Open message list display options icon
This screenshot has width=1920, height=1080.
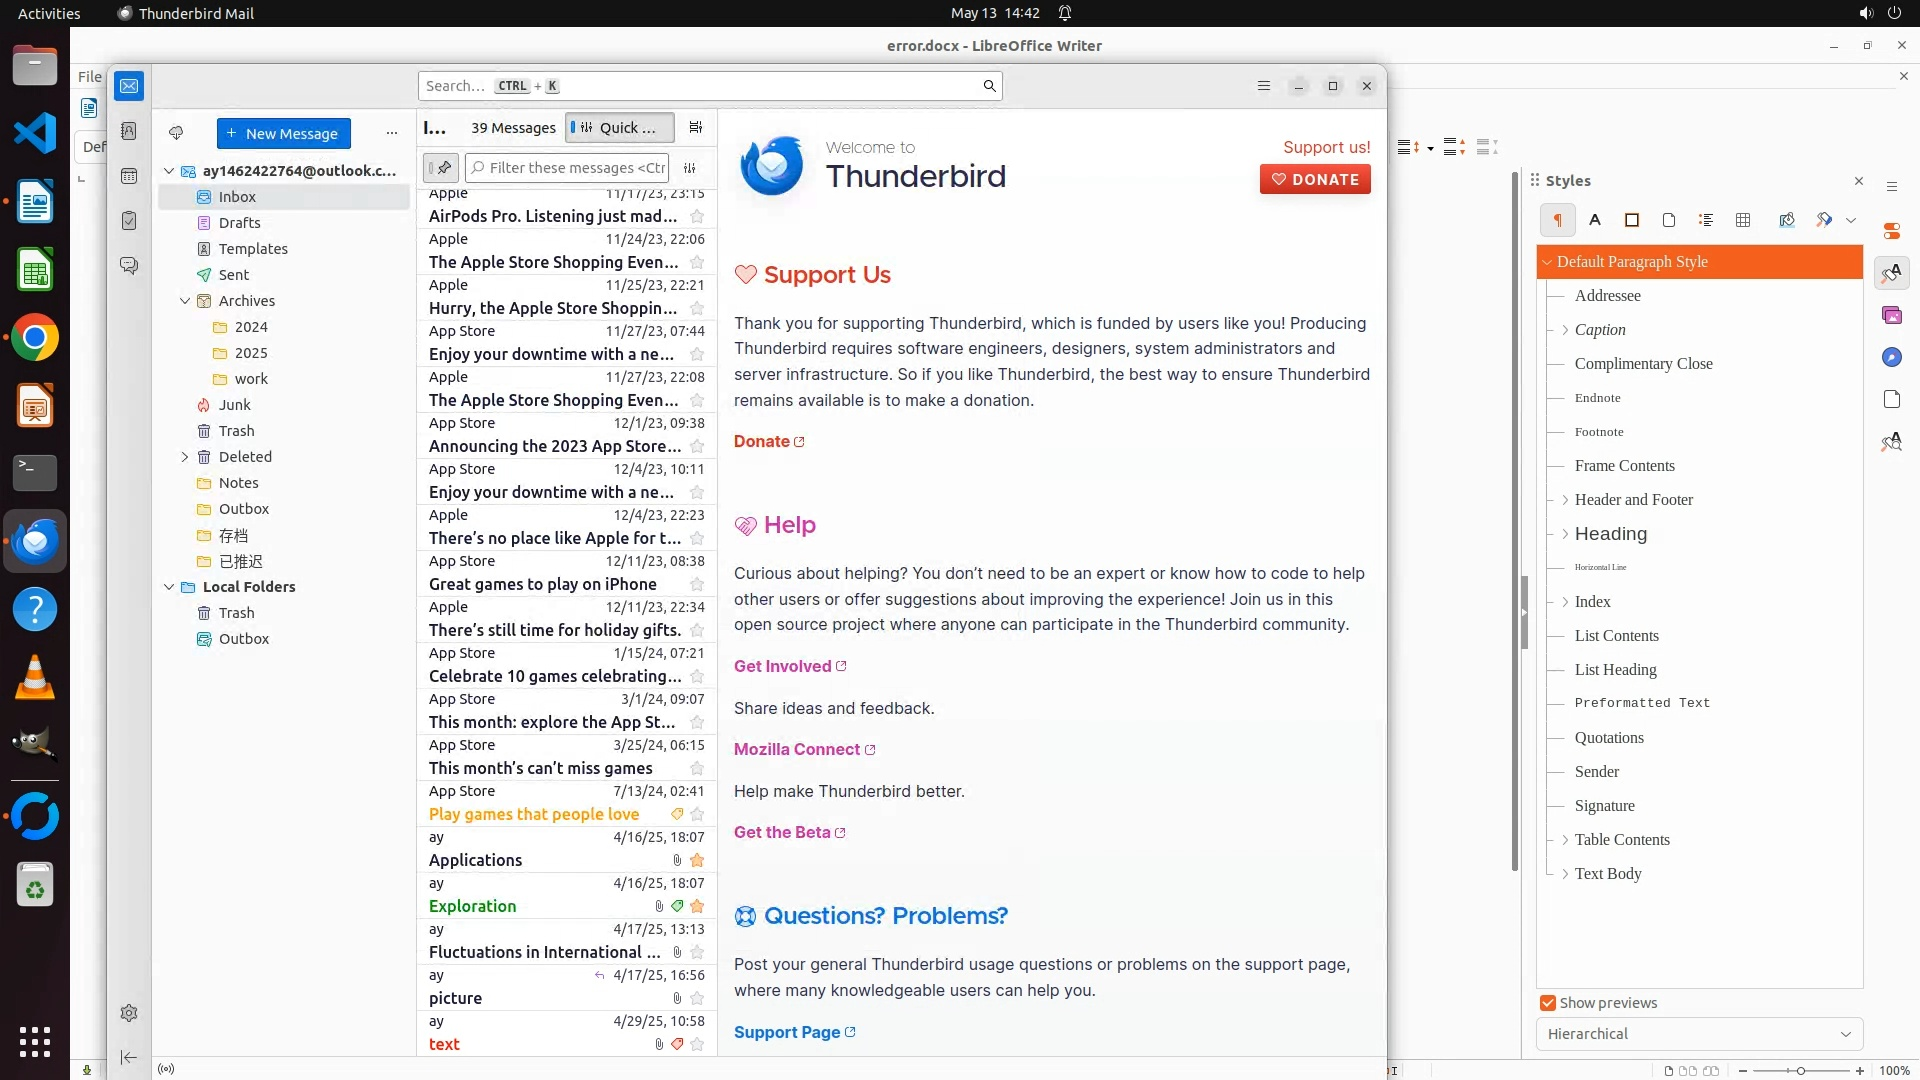696,127
